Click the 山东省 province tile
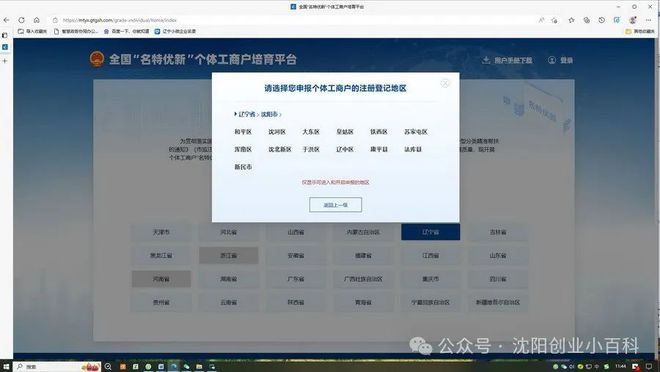This screenshot has height=372, width=660. click(x=498, y=255)
